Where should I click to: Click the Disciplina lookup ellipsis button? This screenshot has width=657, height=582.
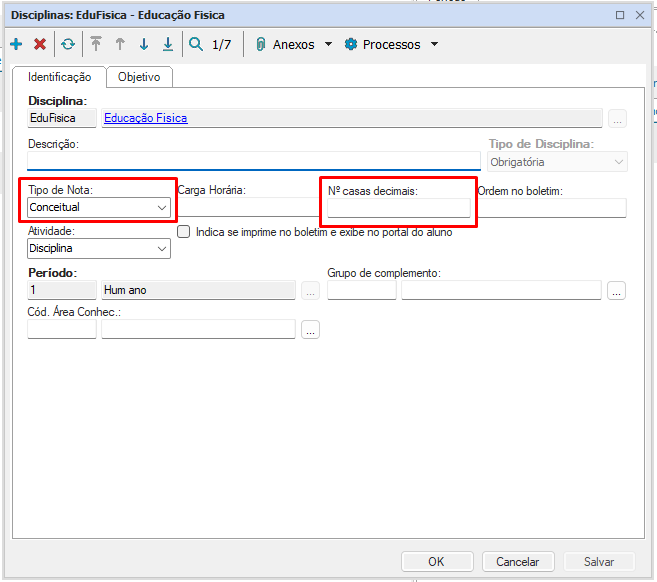(617, 119)
